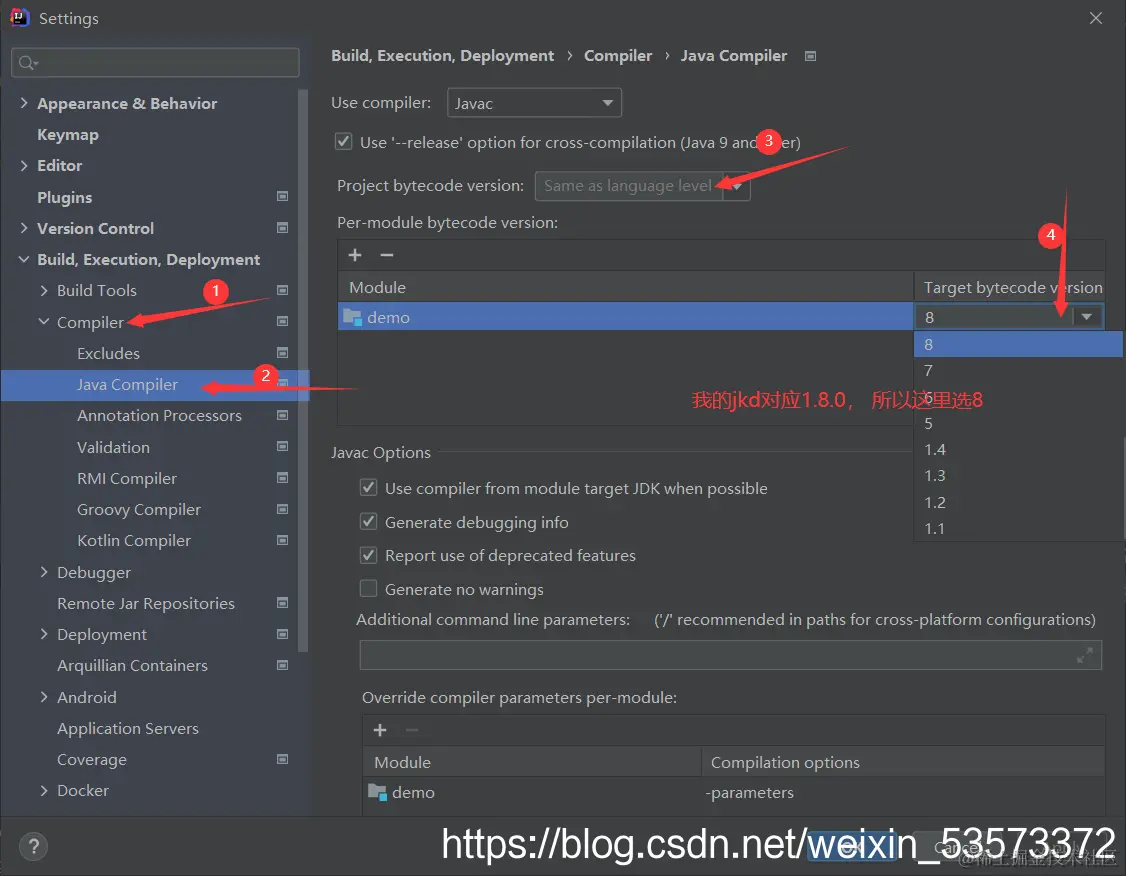Select bytecode version 1.4 in list
The width and height of the screenshot is (1126, 876).
[x=1018, y=449]
